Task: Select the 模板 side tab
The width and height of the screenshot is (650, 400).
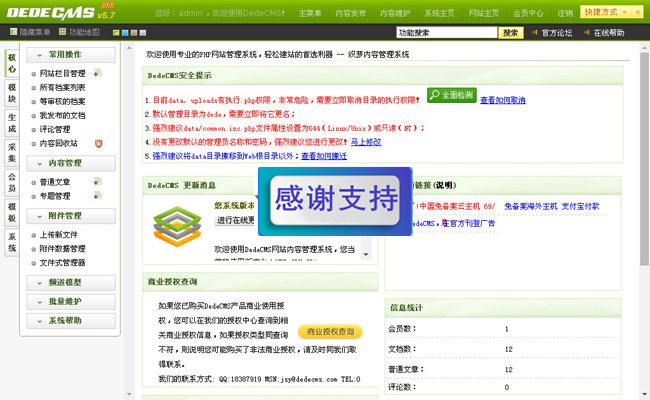Action: pos(12,212)
